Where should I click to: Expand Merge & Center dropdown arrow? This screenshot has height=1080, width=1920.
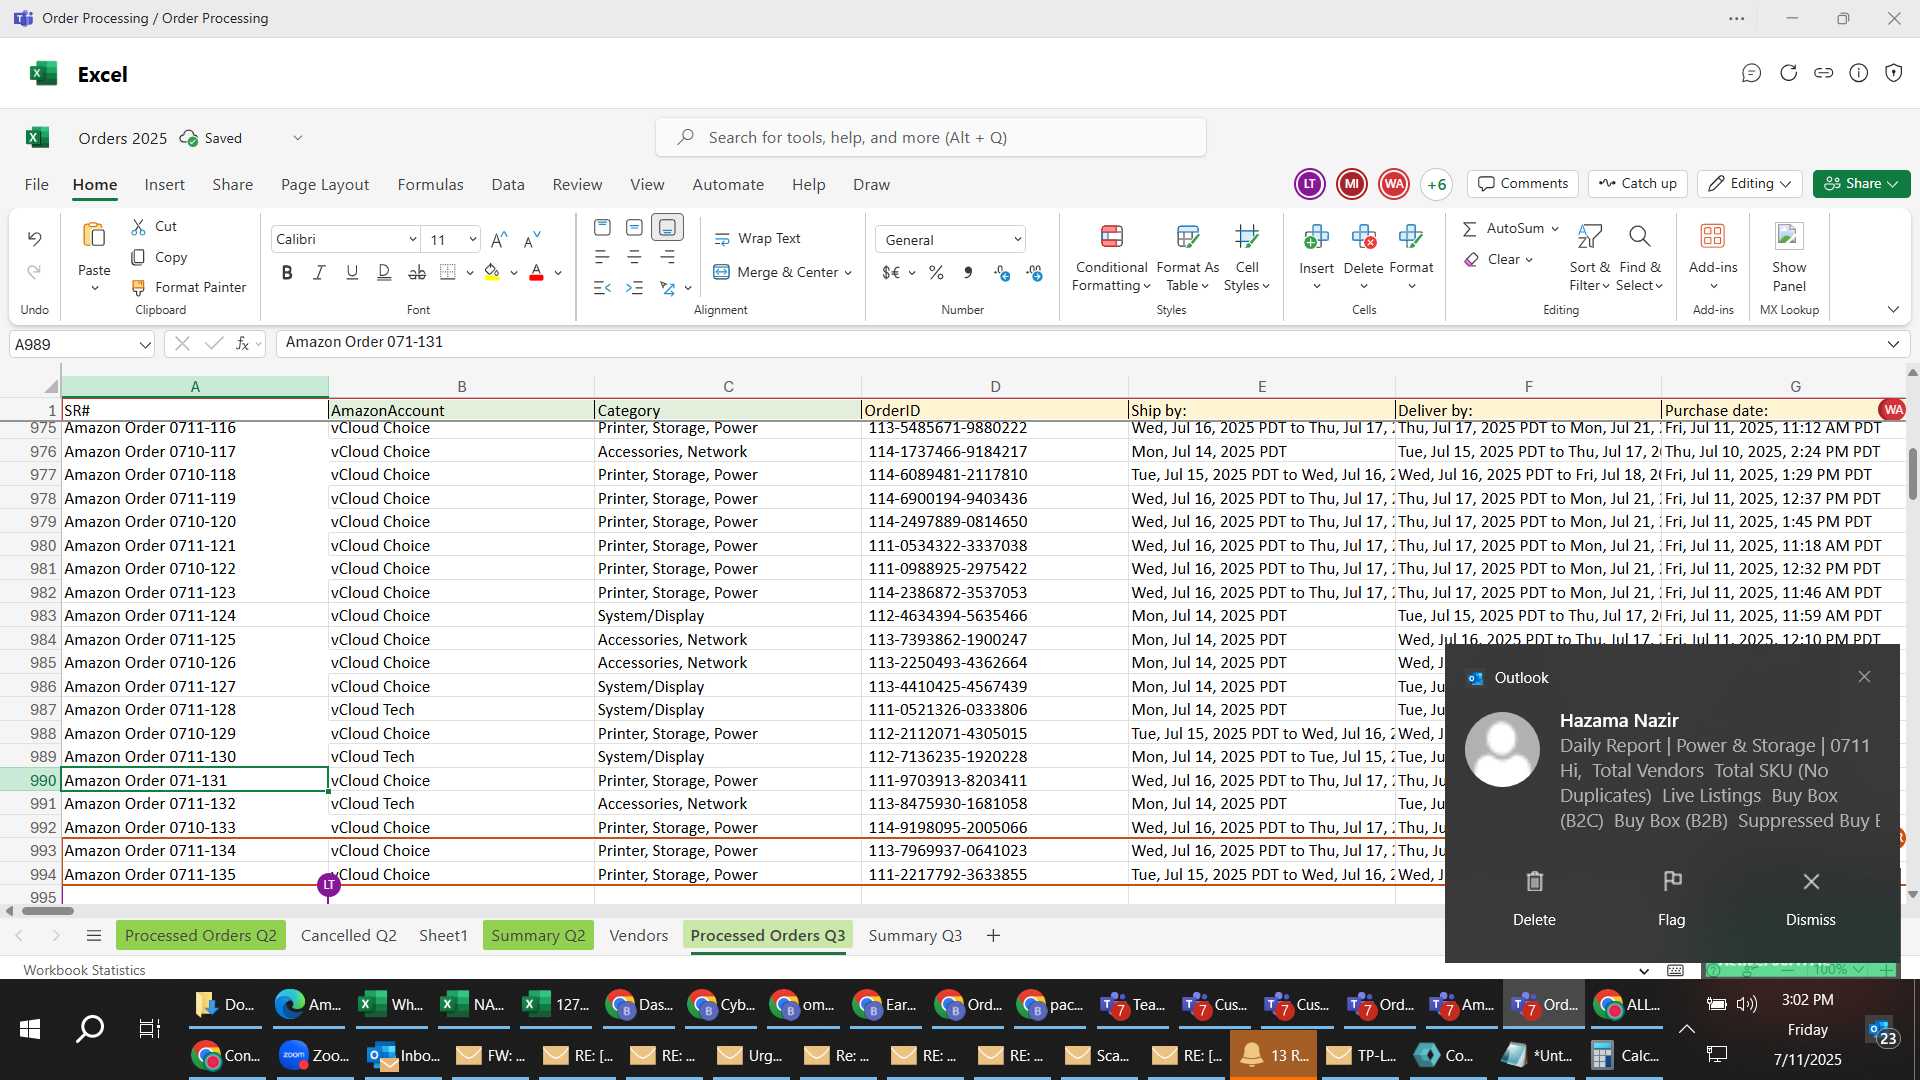click(x=848, y=273)
